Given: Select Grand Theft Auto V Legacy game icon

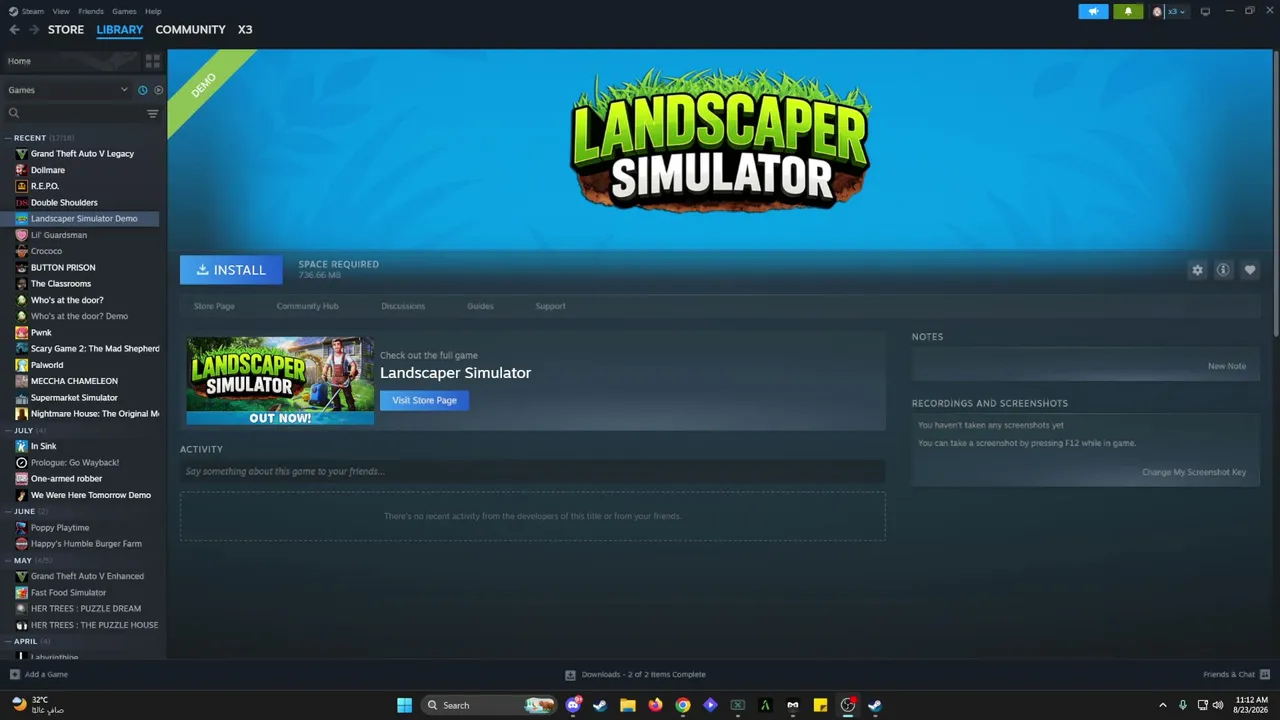Looking at the screenshot, I should (x=22, y=154).
